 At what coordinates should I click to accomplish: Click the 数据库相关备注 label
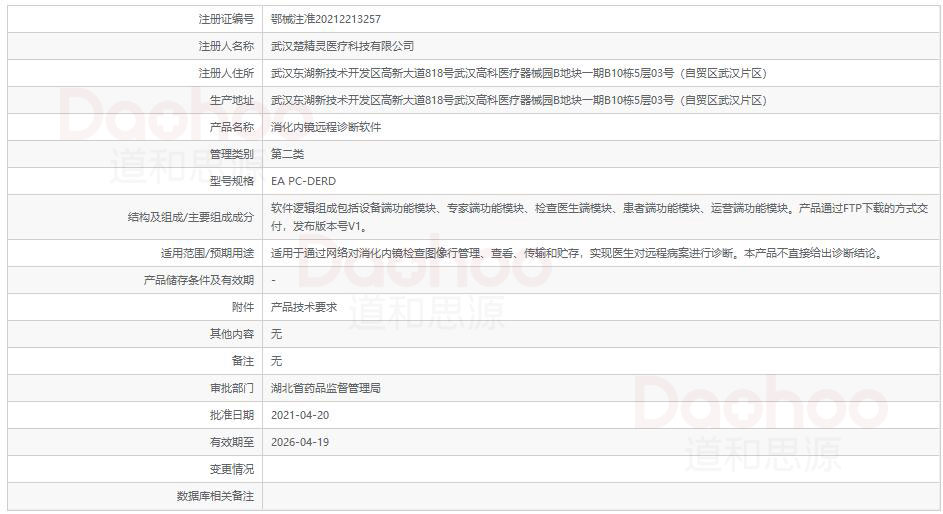215,497
